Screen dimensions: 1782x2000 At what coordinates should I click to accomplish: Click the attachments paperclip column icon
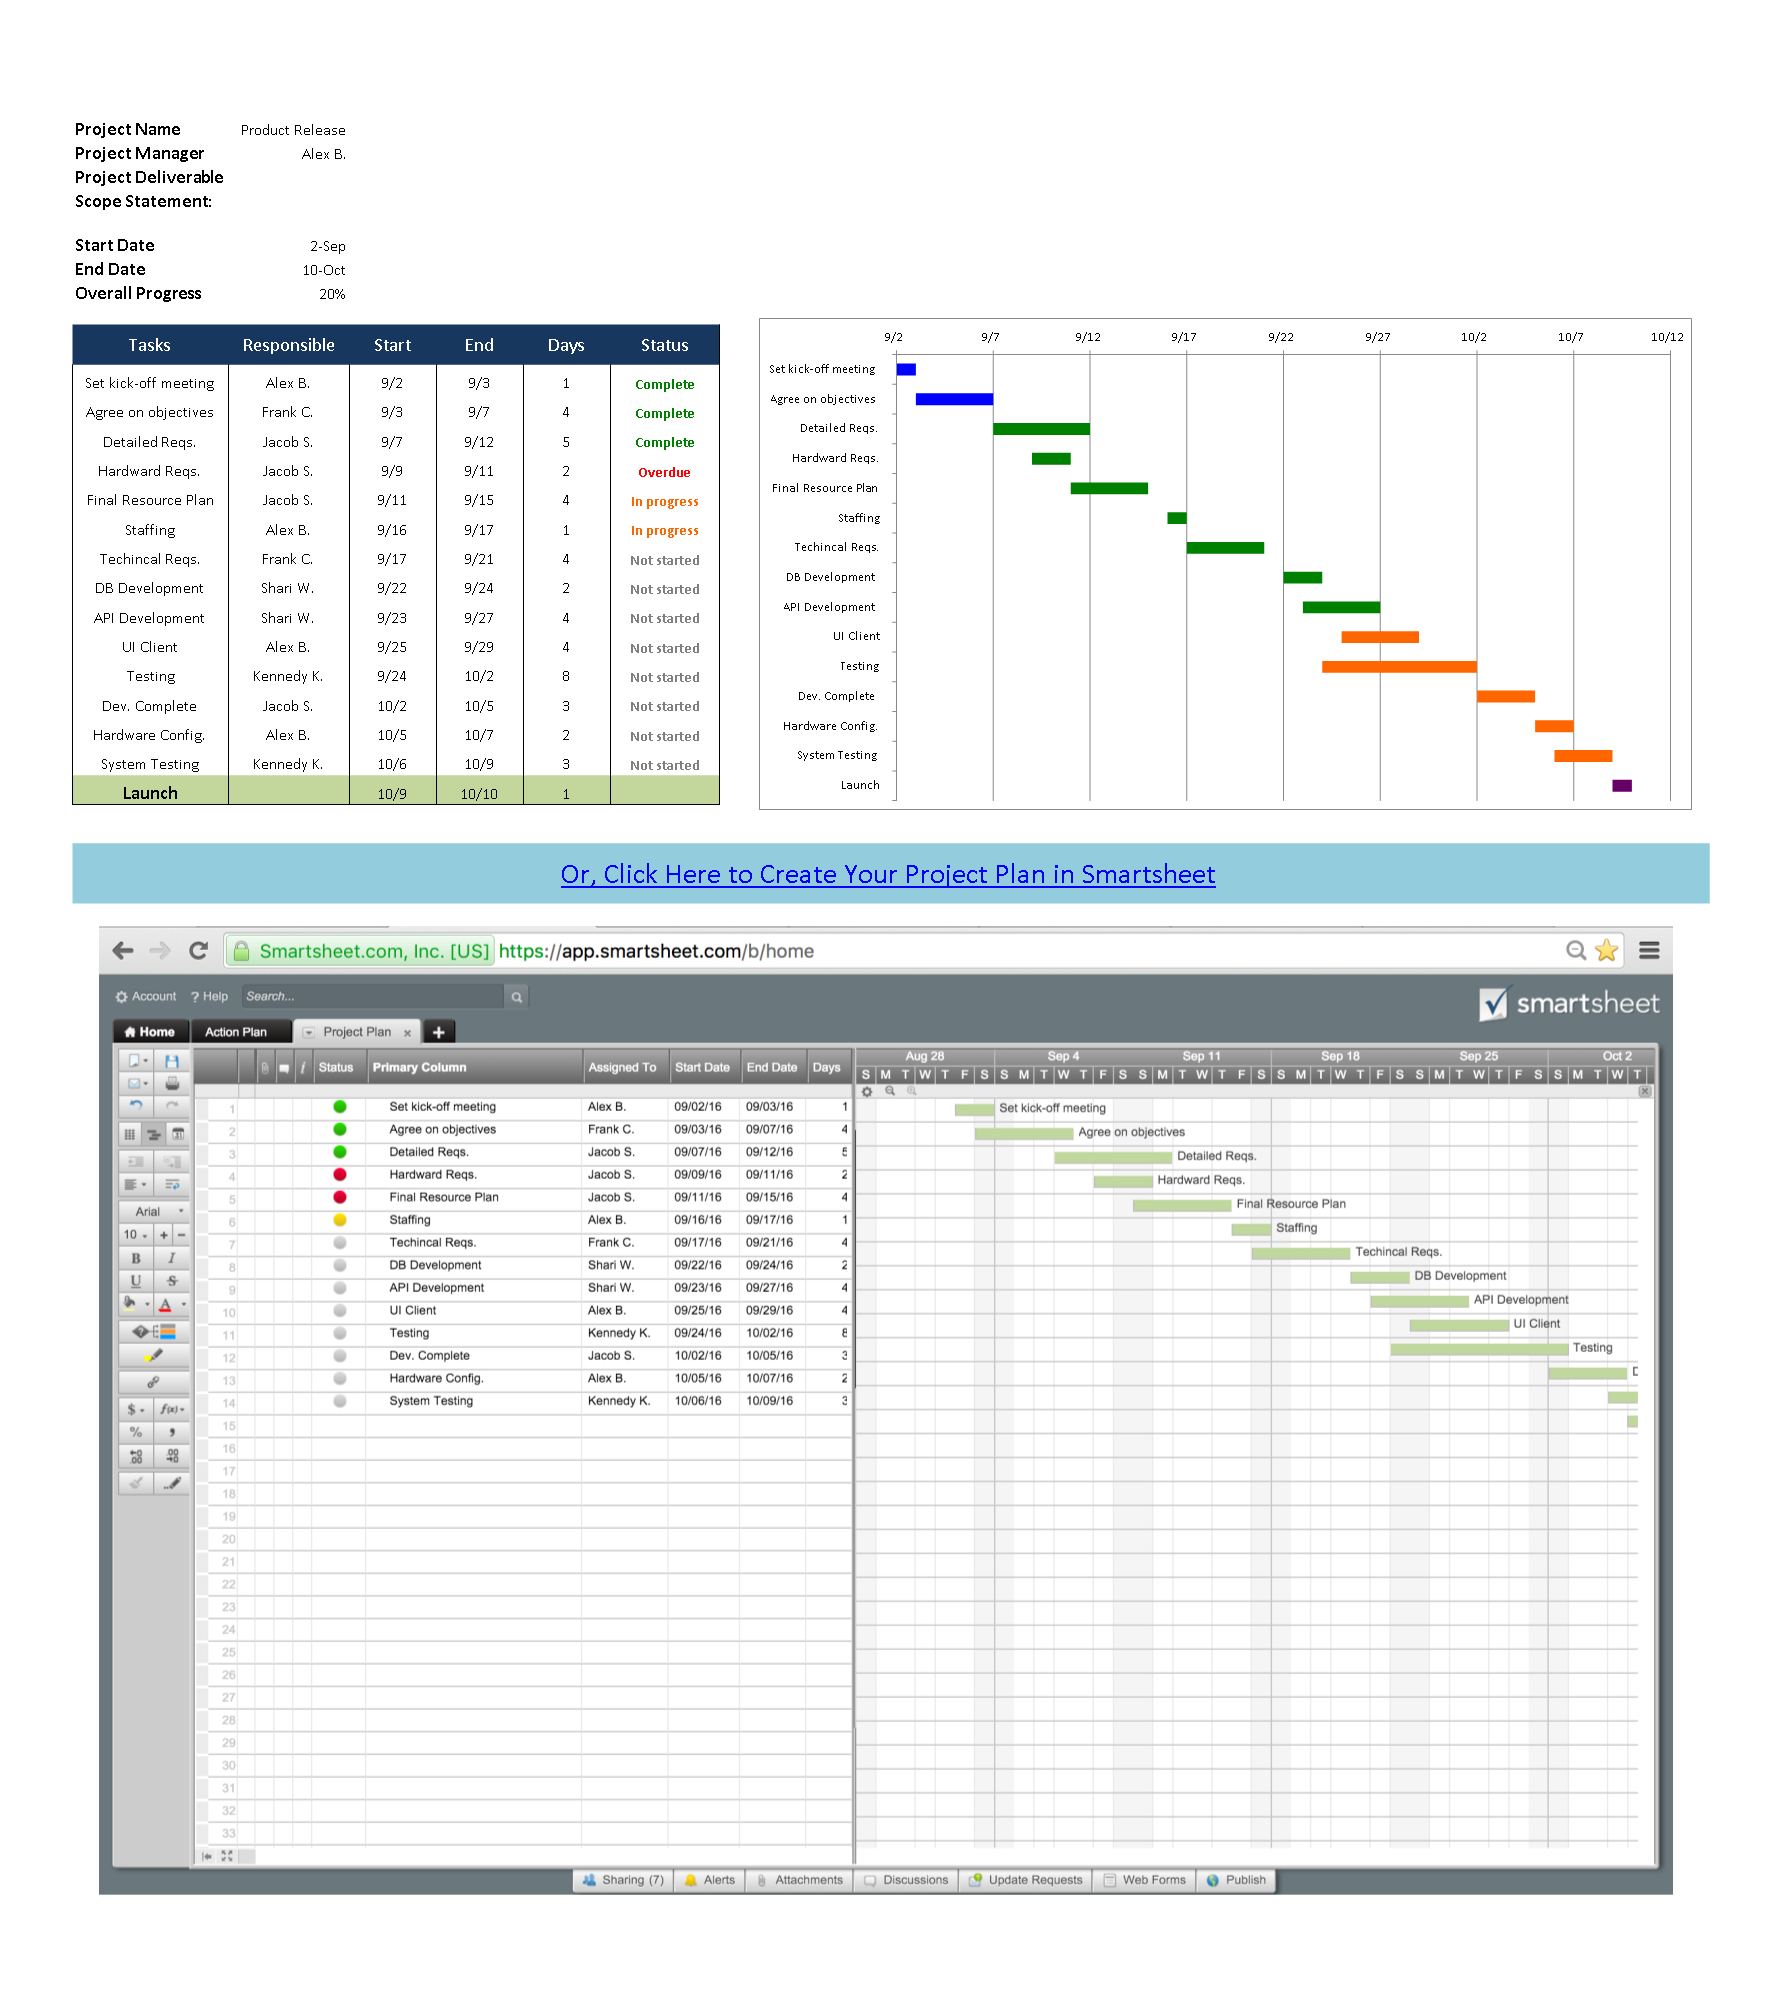point(265,1068)
